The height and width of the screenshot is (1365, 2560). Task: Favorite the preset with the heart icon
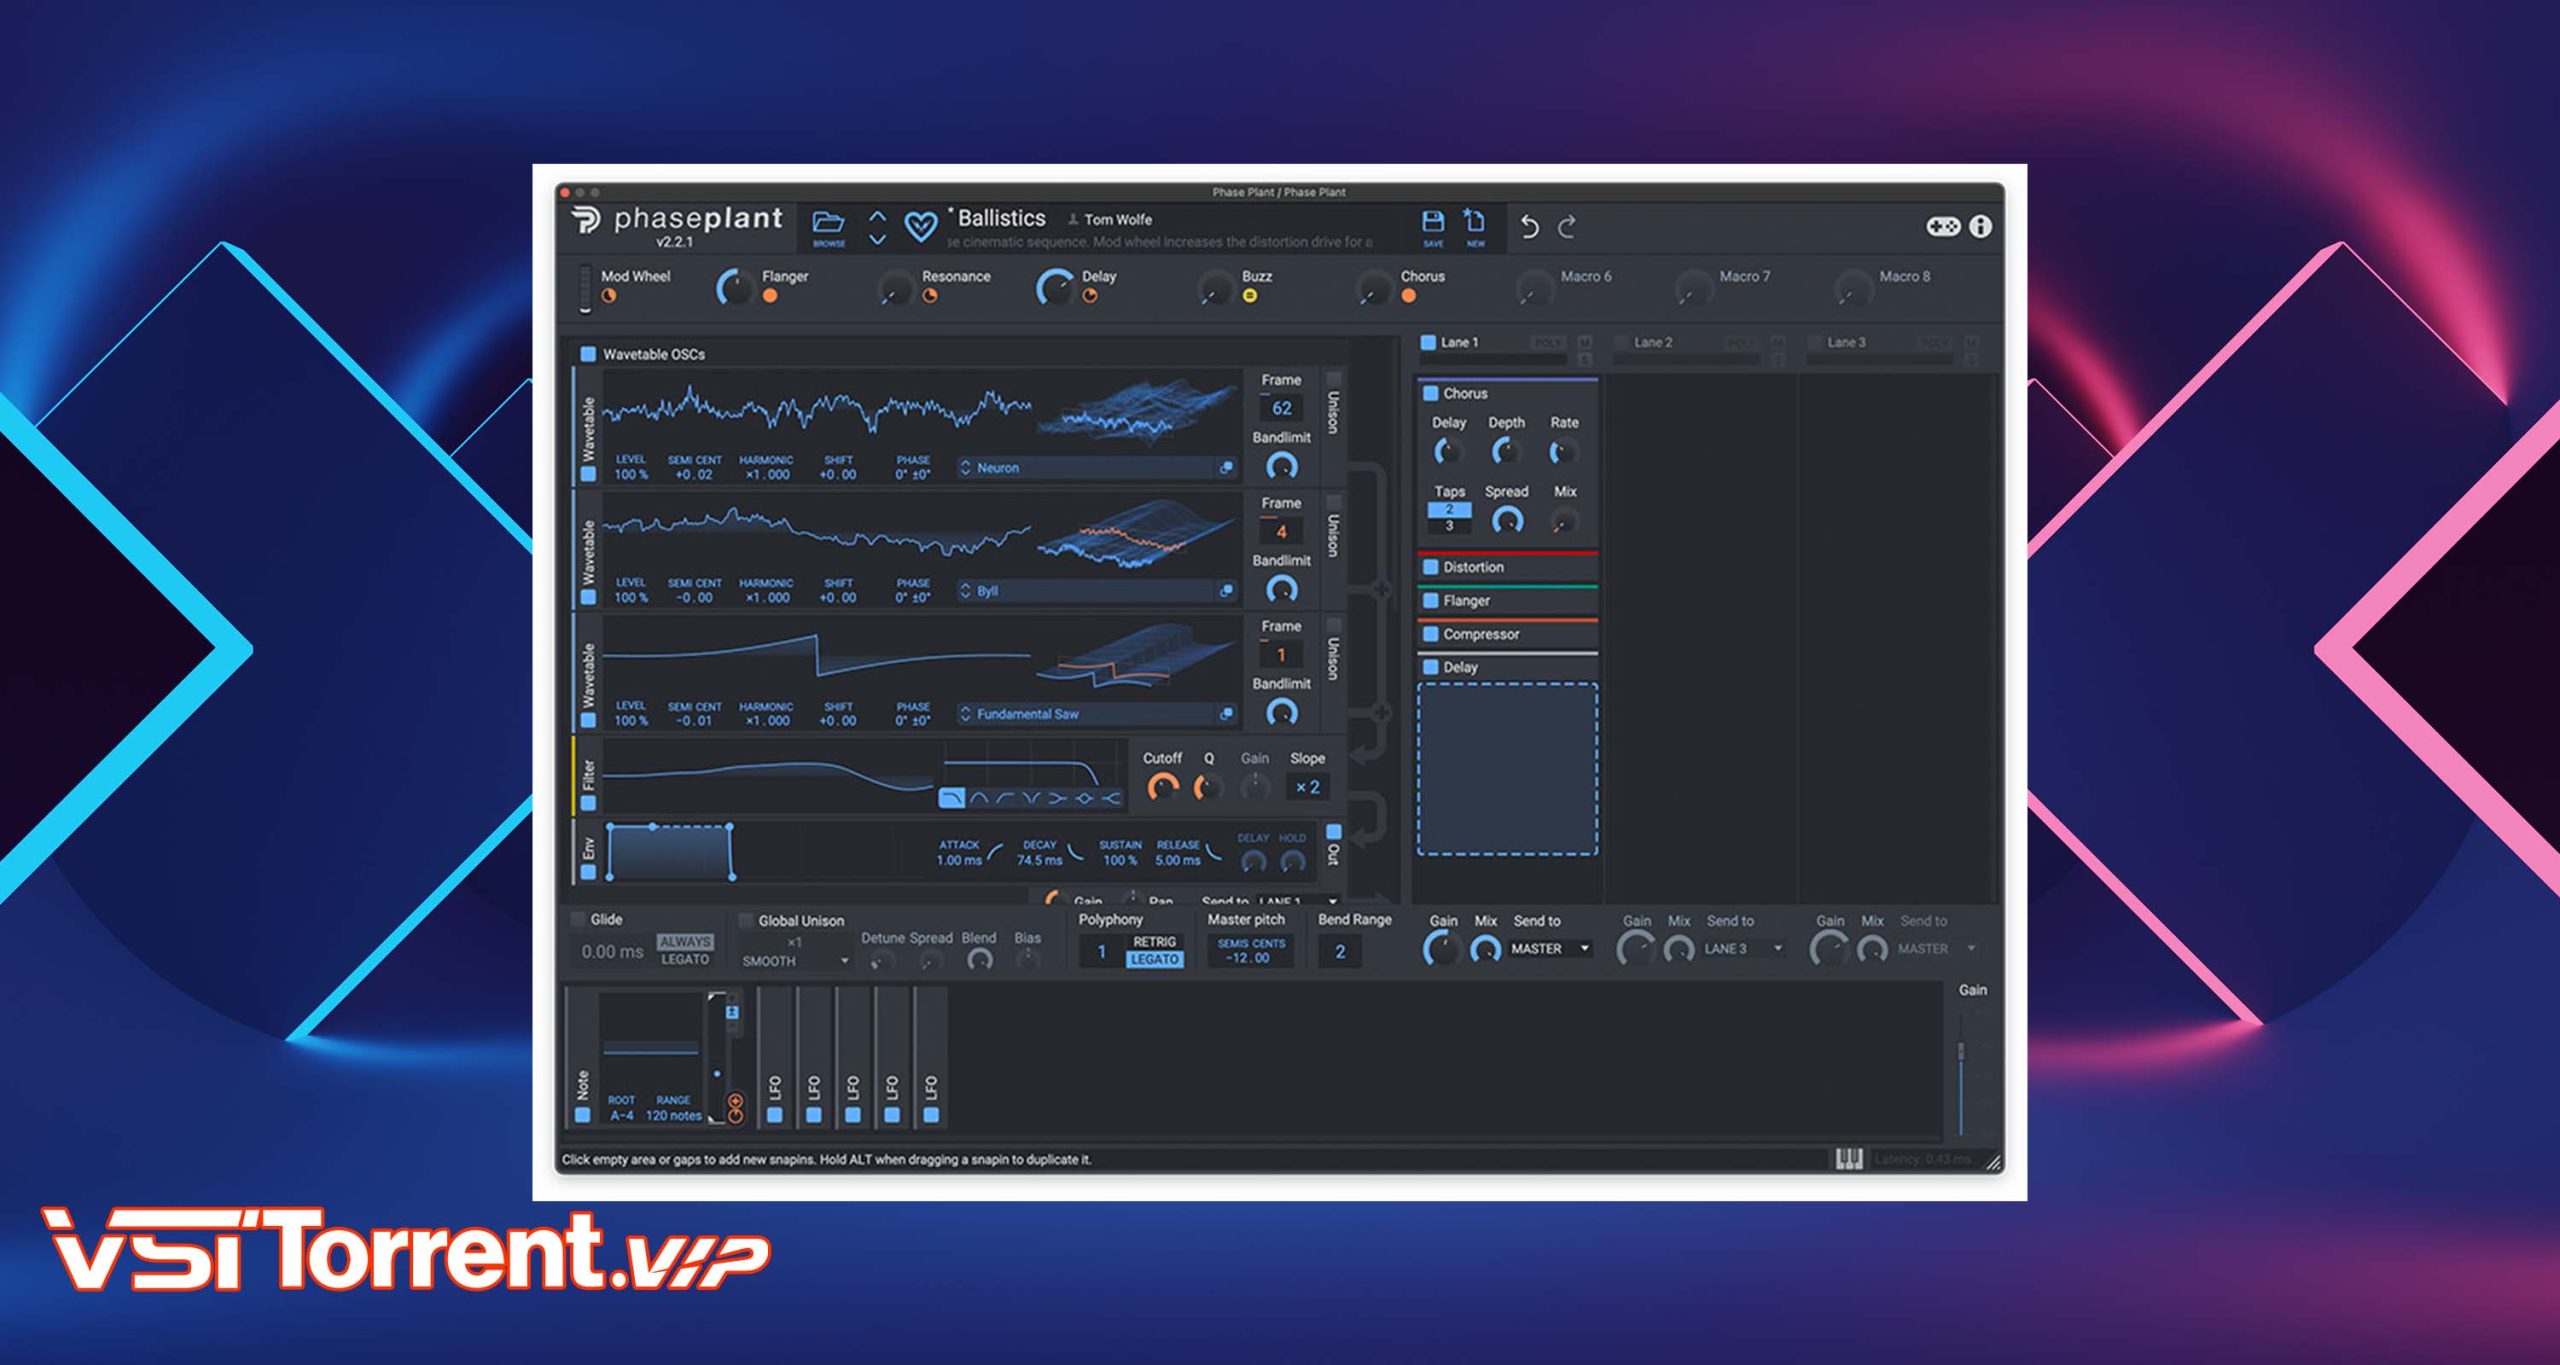[920, 226]
